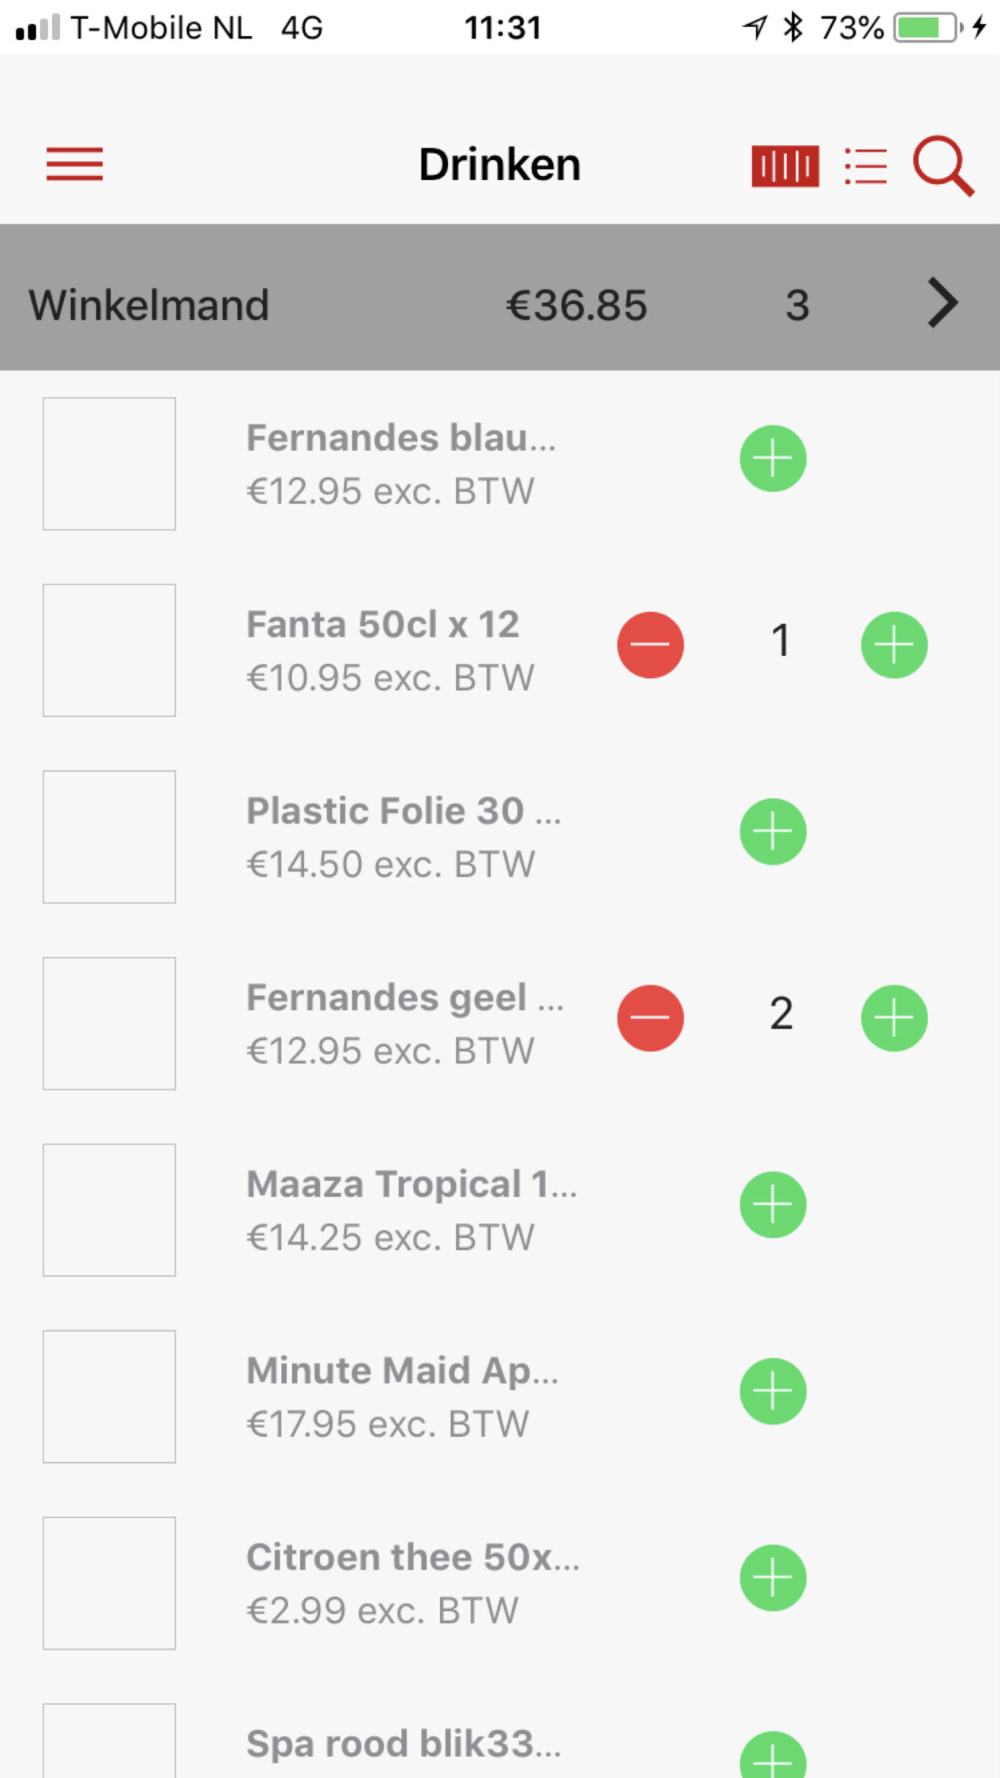This screenshot has width=1000, height=1778.
Task: Switch to list view icon
Action: coord(865,166)
